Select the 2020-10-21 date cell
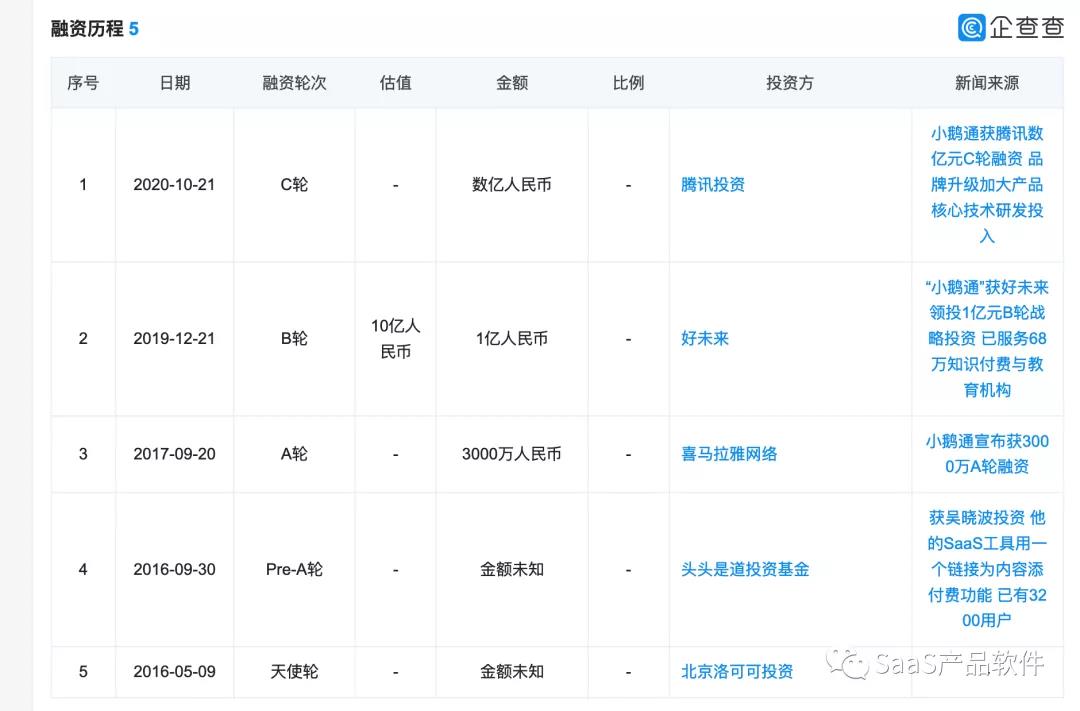 click(174, 185)
